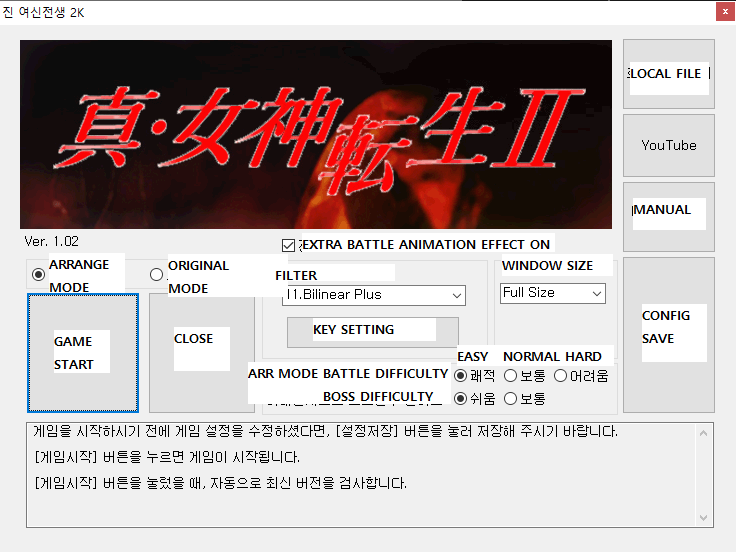The width and height of the screenshot is (736, 552).
Task: Set boss difficulty to 보통
Action: pyautogui.click(x=510, y=399)
